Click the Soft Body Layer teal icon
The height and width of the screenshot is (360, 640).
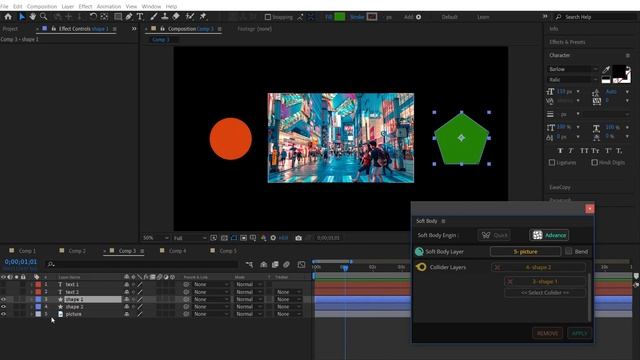[419, 252]
